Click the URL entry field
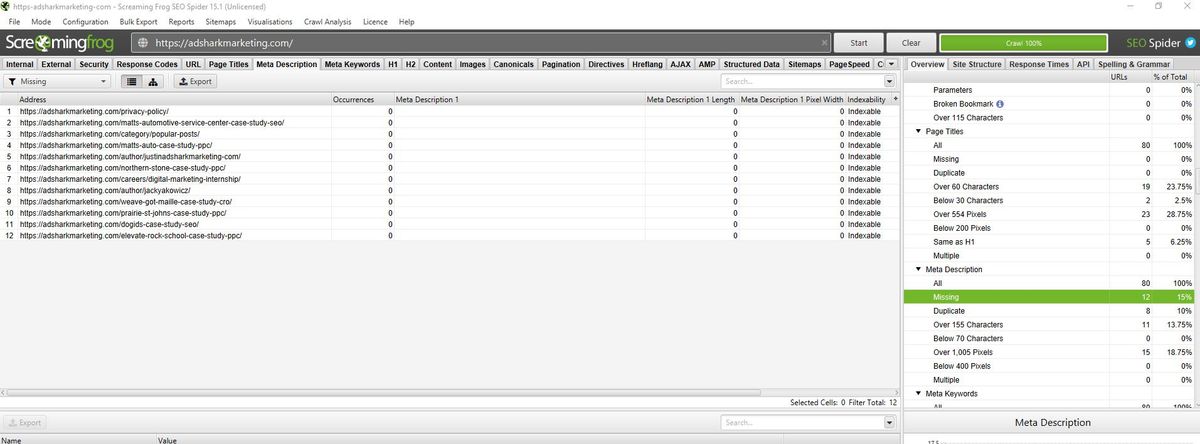 pos(483,43)
